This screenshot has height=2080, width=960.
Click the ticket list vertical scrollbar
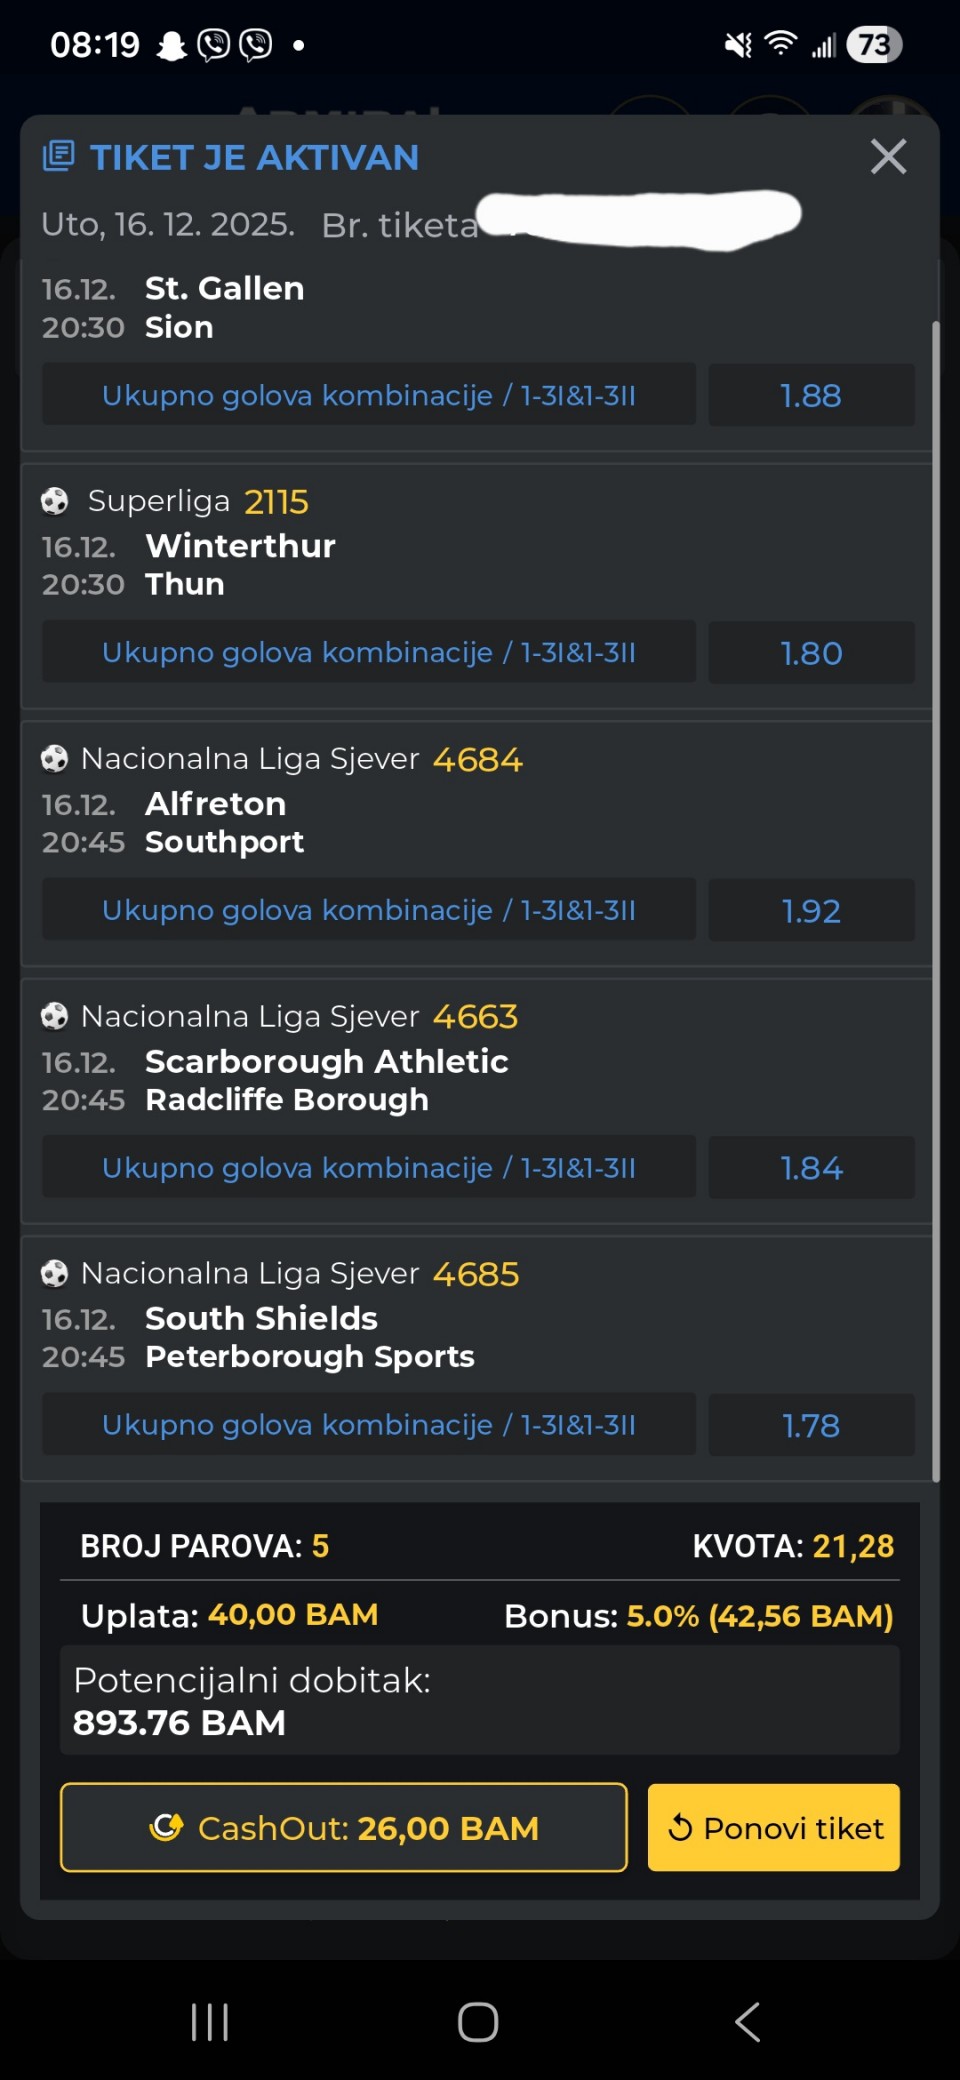(936, 900)
